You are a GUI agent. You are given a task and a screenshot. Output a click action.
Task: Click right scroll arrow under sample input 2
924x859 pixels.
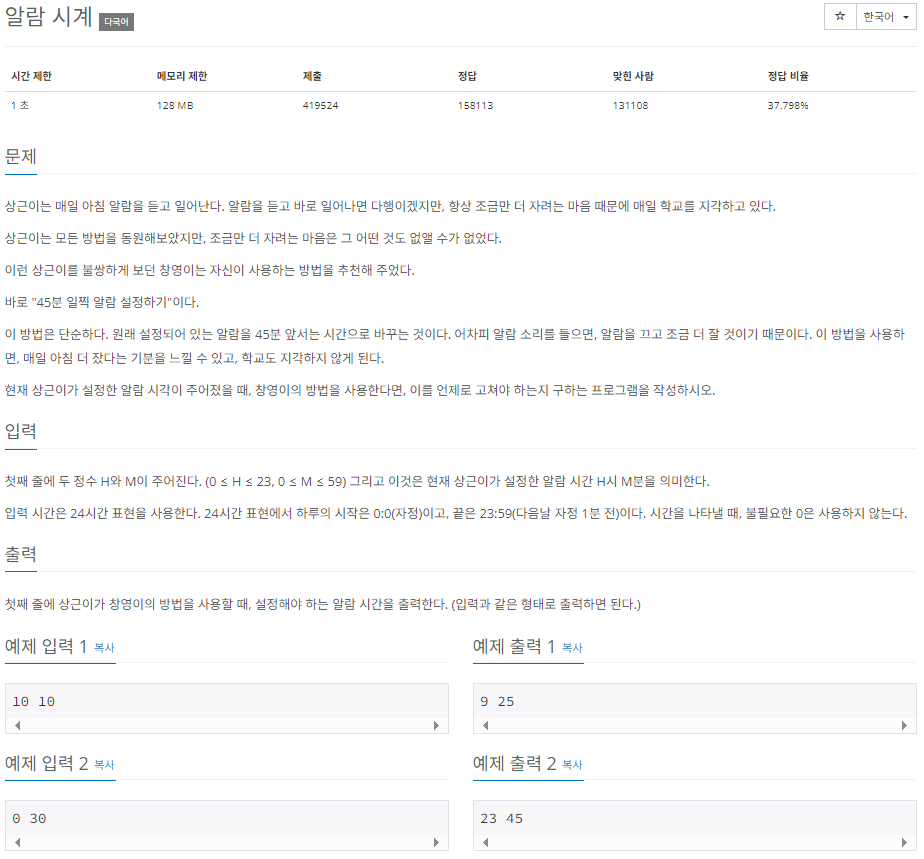pyautogui.click(x=436, y=843)
